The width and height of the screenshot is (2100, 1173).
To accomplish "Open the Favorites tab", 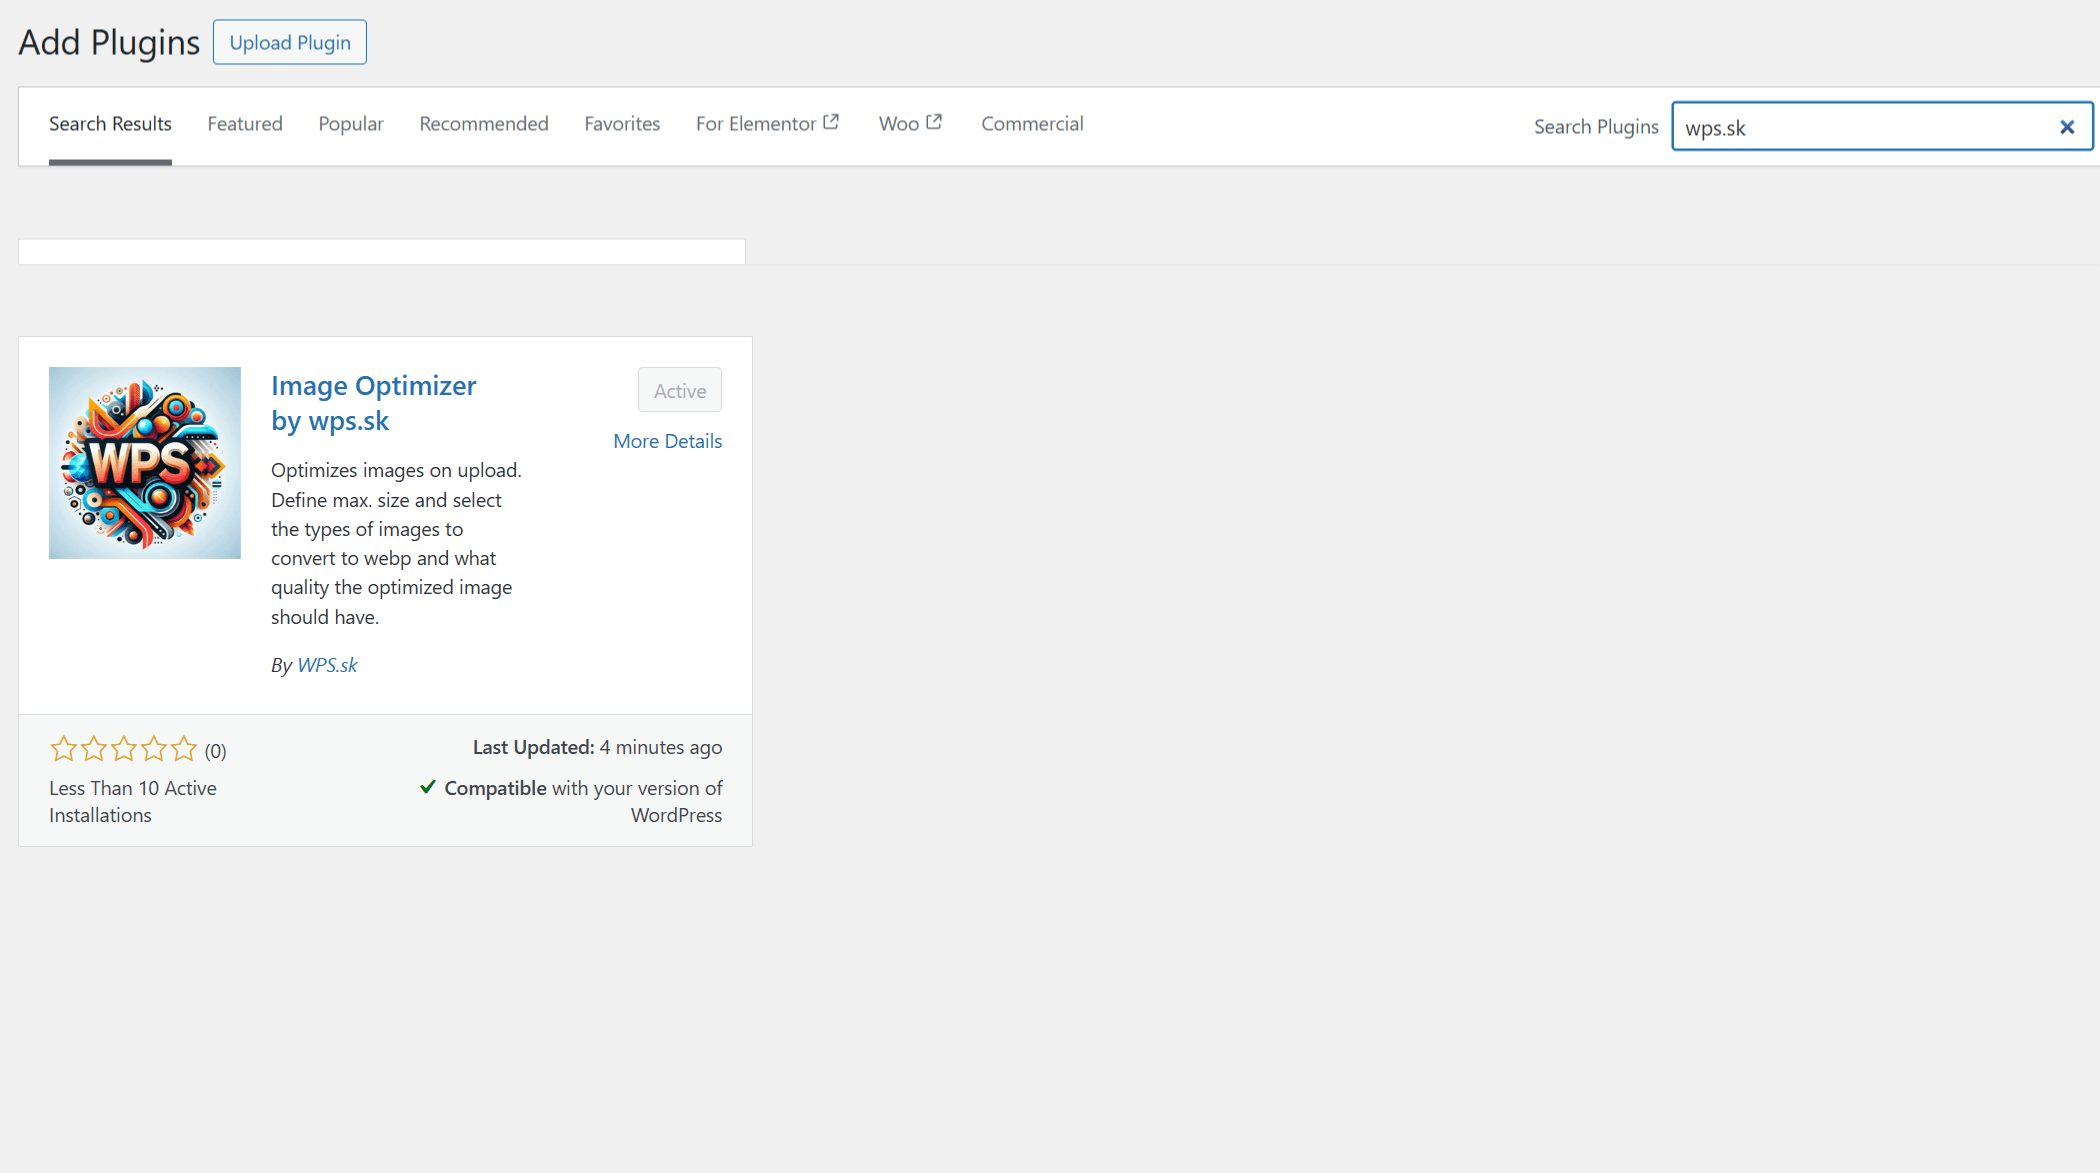I will (622, 124).
